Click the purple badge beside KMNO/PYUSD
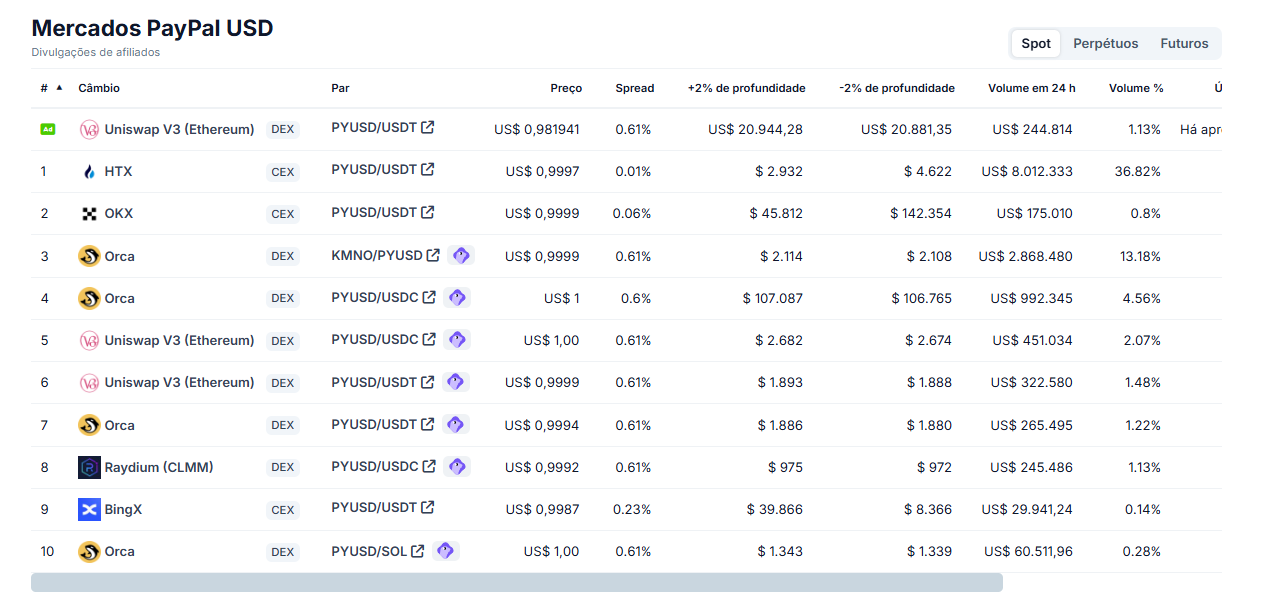Viewport: 1271px width, 608px height. pyautogui.click(x=461, y=255)
